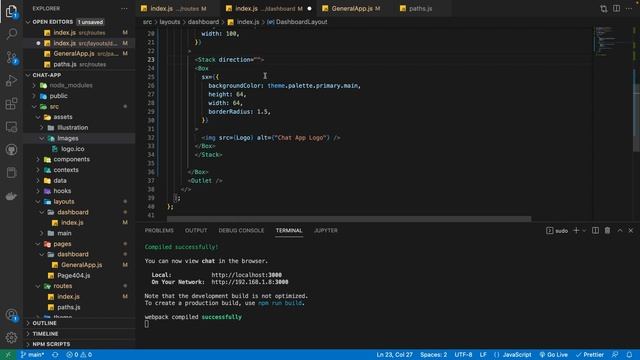
Task: Open feedback icon in status bar
Action: pyautogui.click(x=615, y=355)
